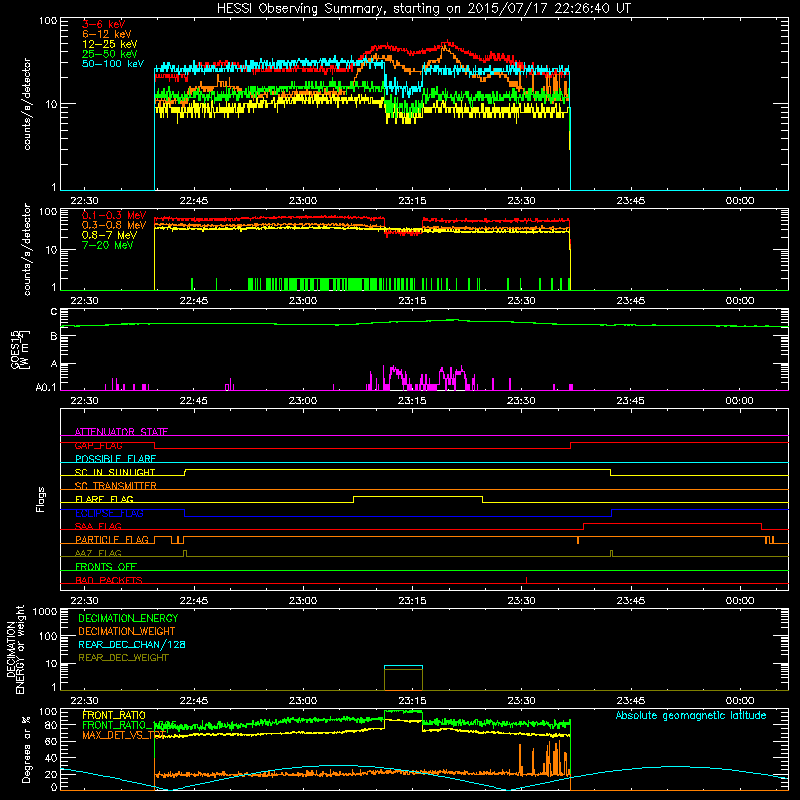
Task: Click the PARTICLE_FLAG label
Action: pyautogui.click(x=112, y=539)
